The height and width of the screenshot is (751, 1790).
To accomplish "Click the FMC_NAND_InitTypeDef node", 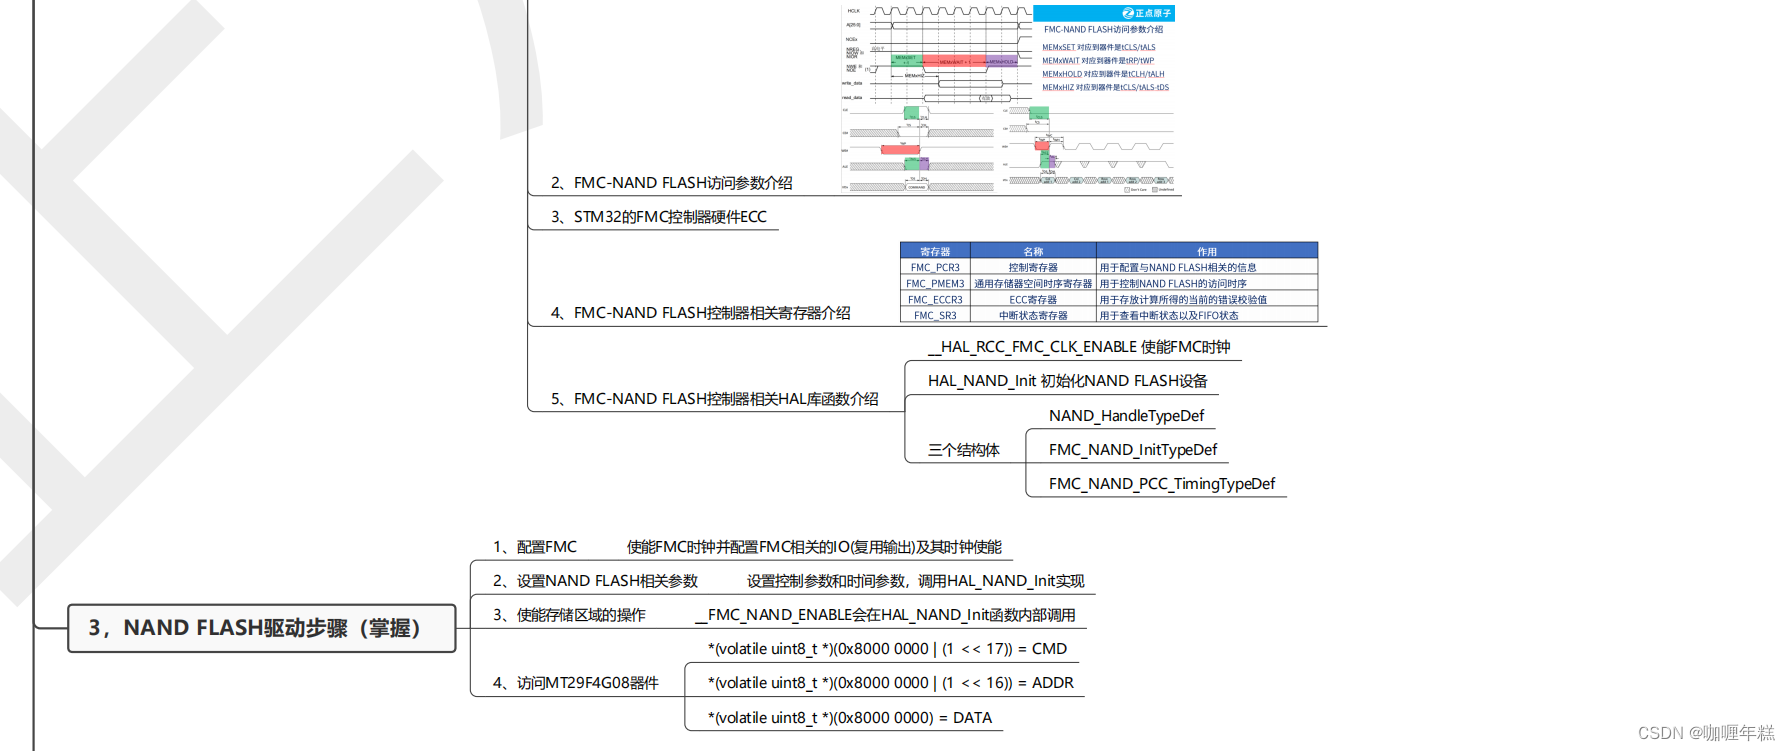I will tap(1133, 450).
